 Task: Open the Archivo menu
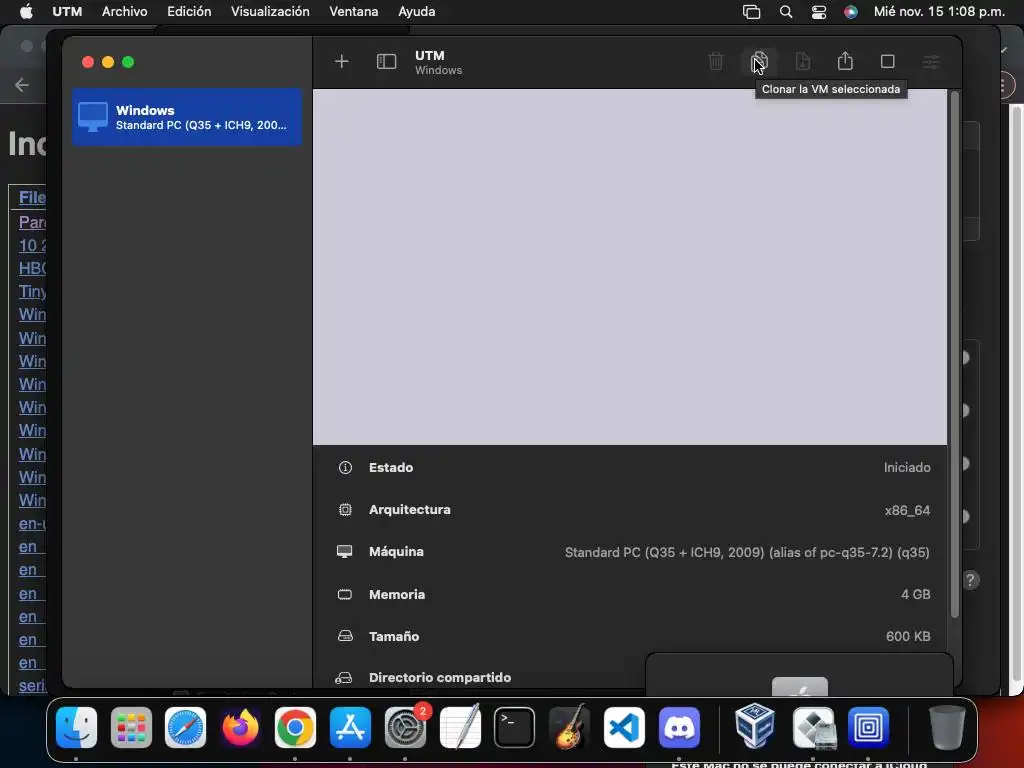click(x=124, y=12)
